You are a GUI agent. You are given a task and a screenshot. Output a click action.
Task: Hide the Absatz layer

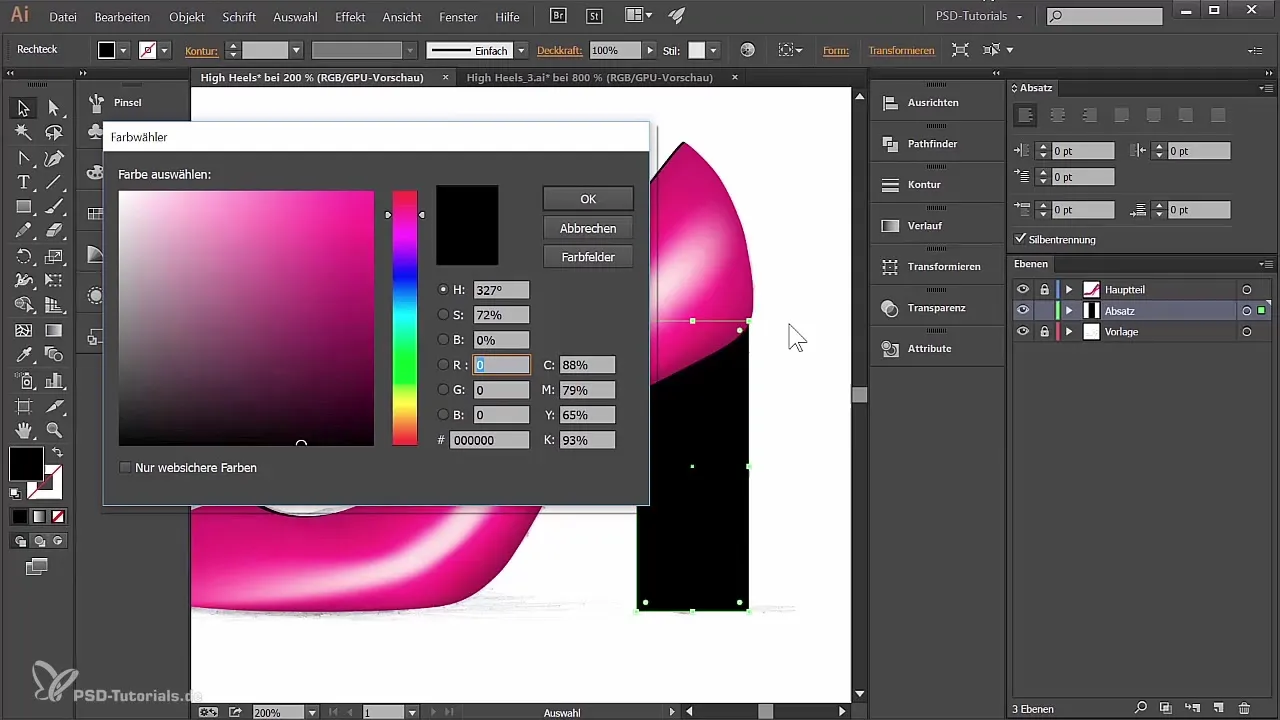coord(1022,311)
